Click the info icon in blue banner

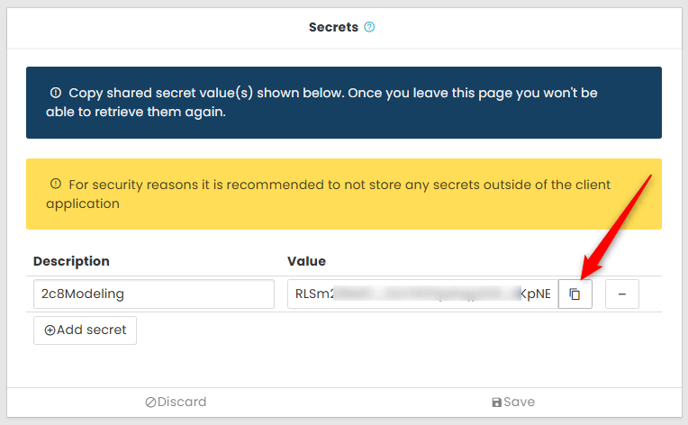pos(56,93)
